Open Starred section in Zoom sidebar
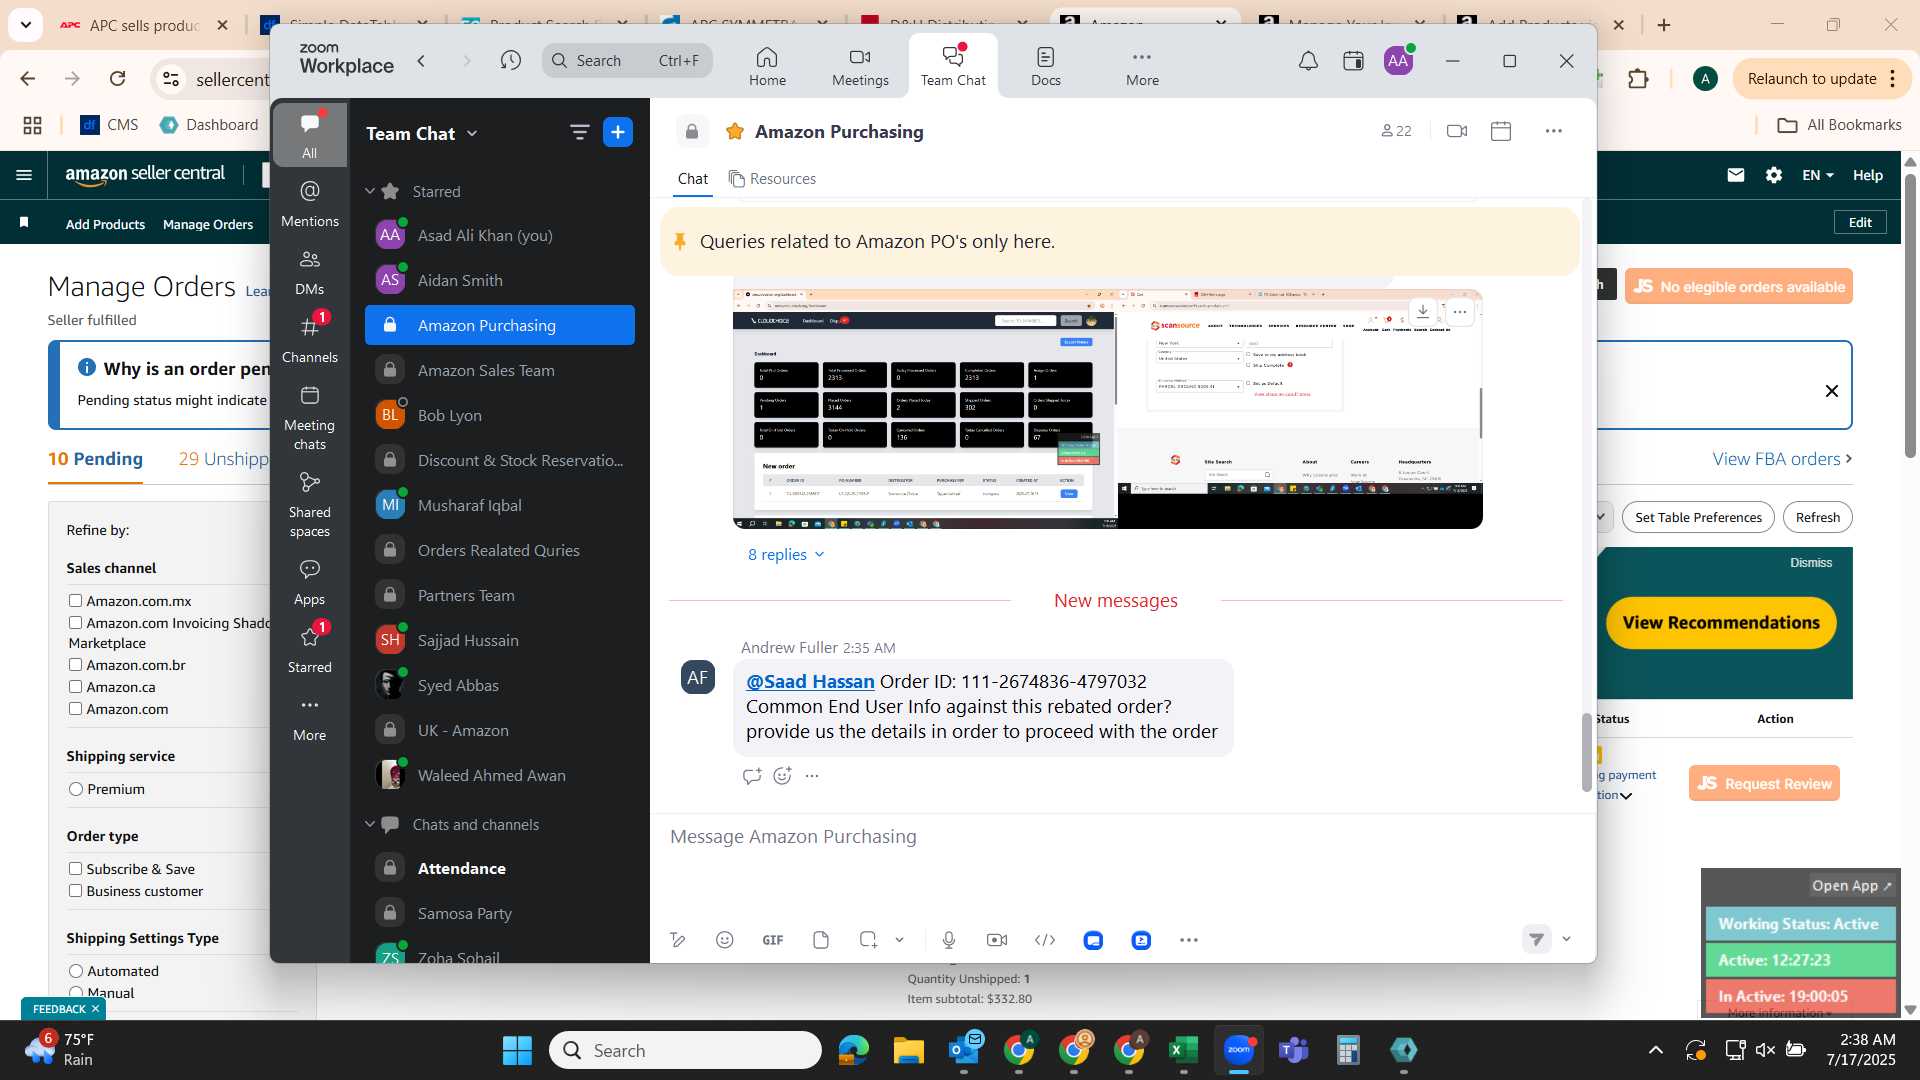Image resolution: width=1920 pixels, height=1080 pixels. [x=310, y=649]
